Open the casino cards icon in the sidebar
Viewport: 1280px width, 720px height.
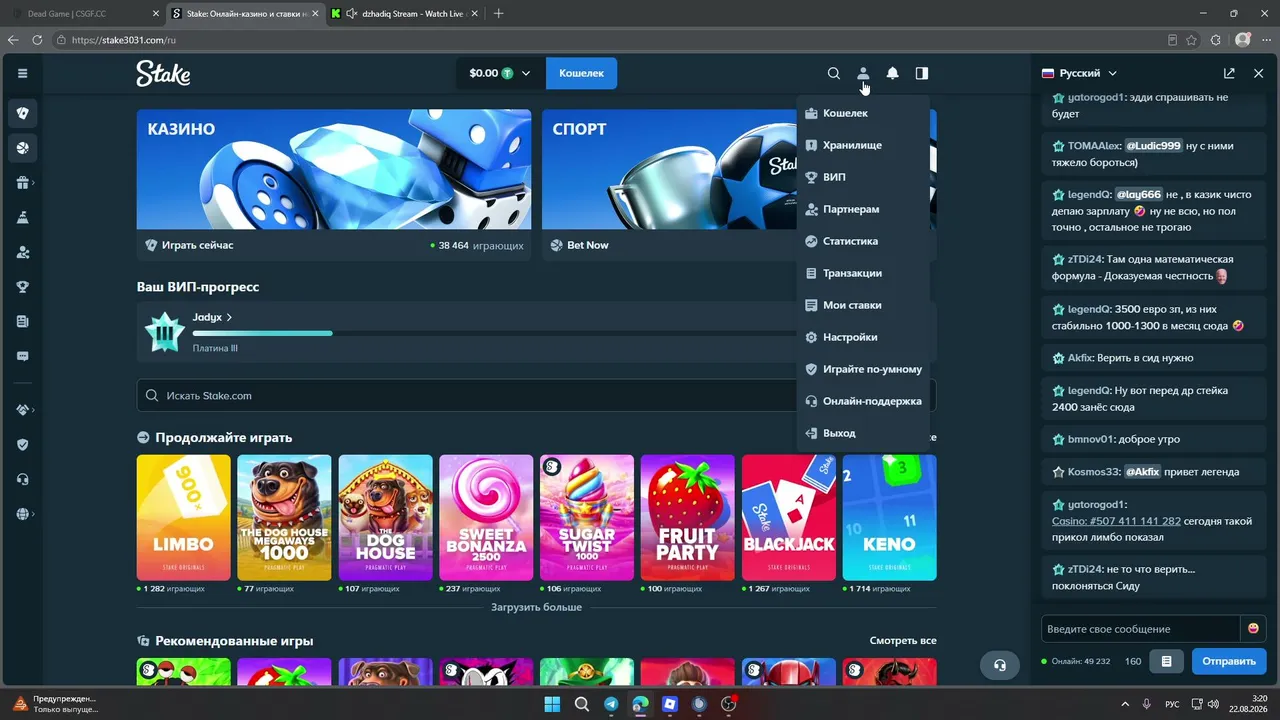tap(22, 113)
